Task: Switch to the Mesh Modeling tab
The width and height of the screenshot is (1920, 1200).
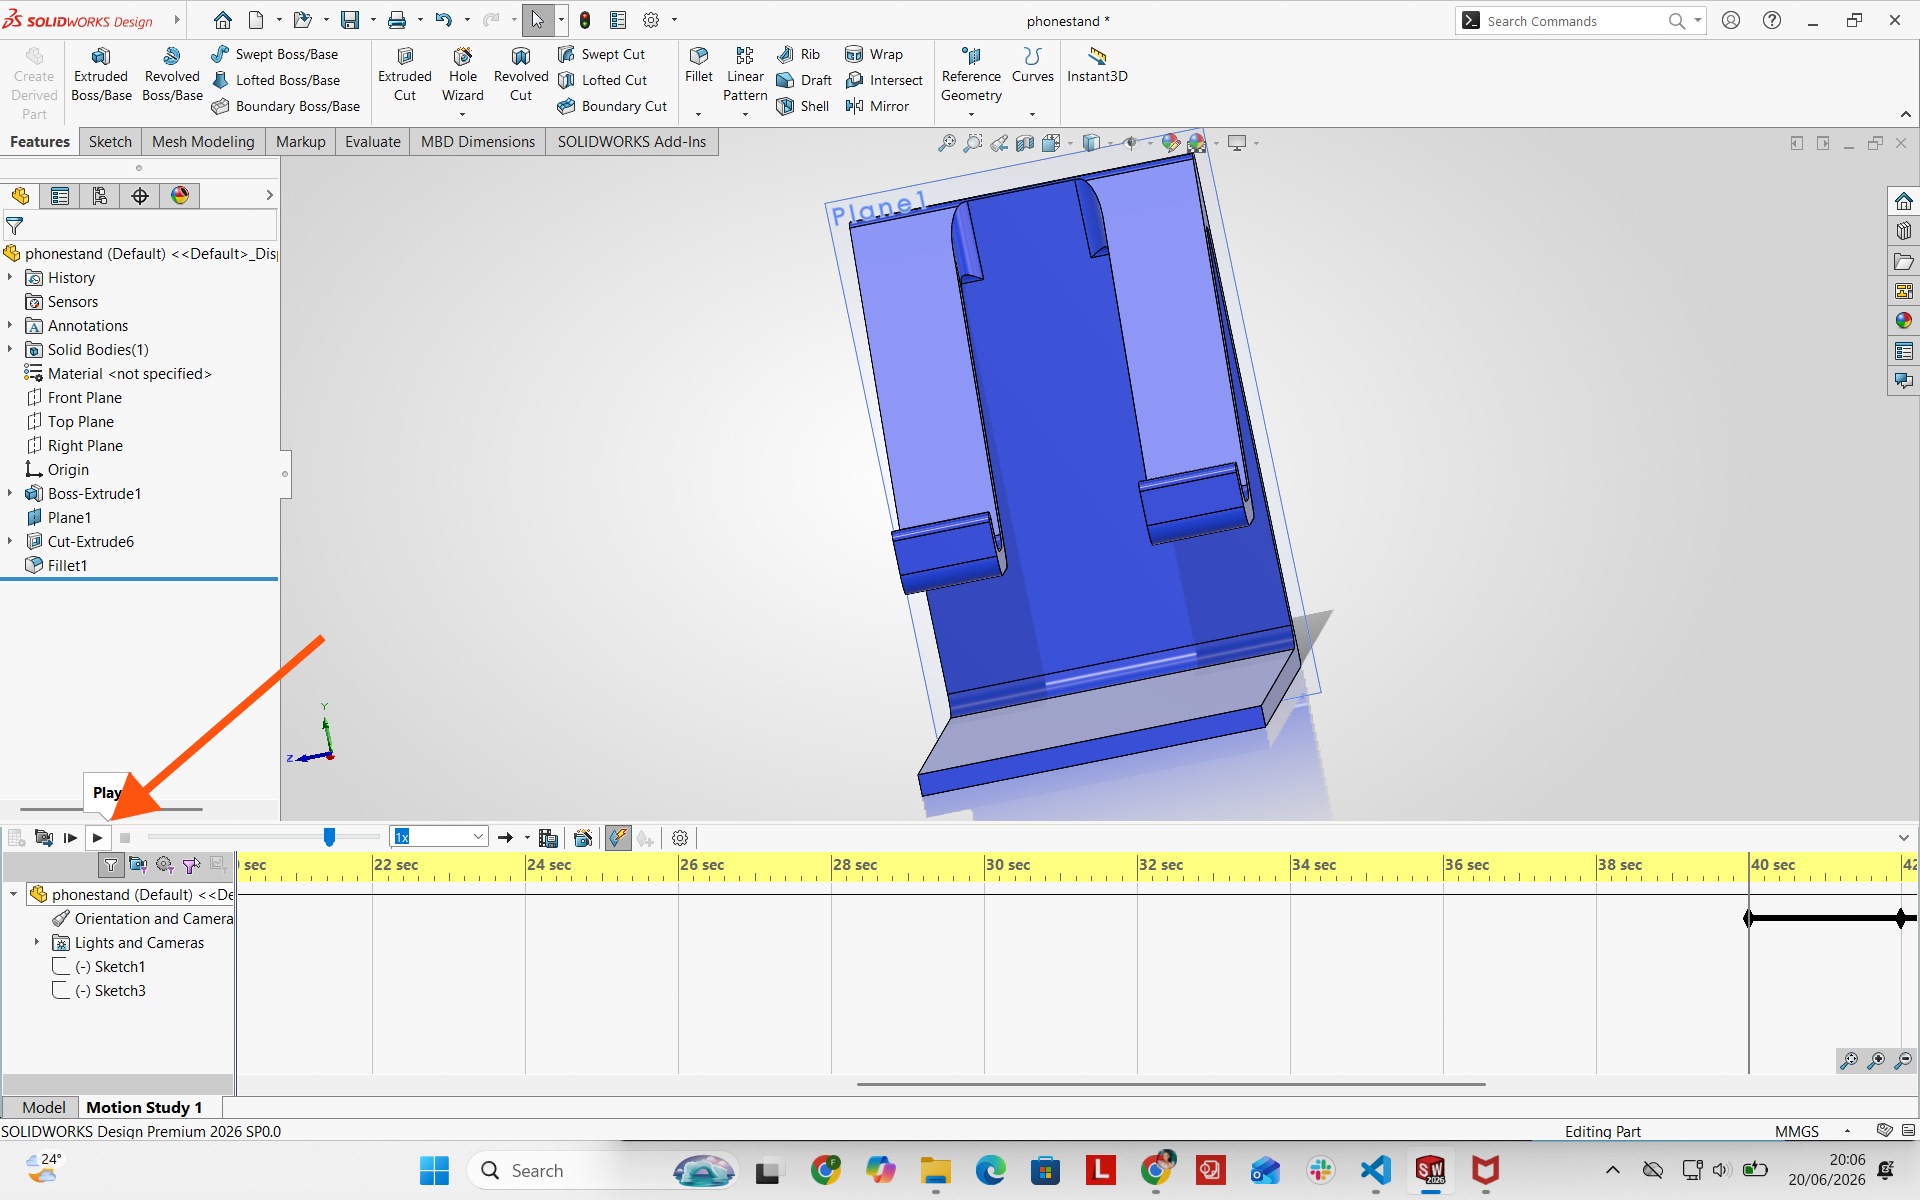Action: (203, 142)
